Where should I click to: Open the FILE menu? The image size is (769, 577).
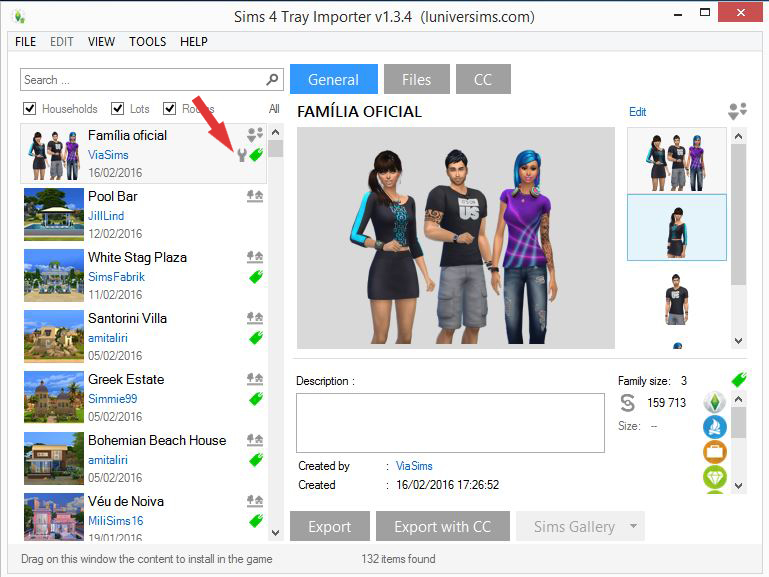click(26, 42)
